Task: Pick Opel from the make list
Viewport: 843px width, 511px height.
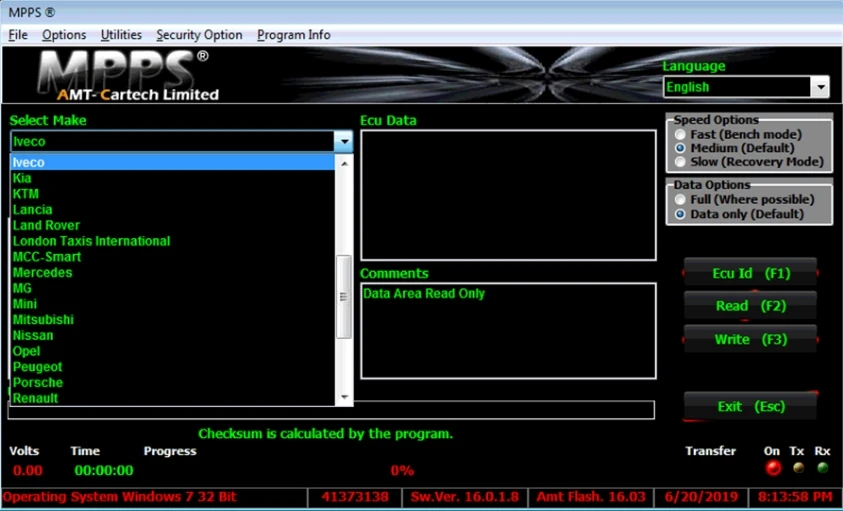Action: (173, 351)
